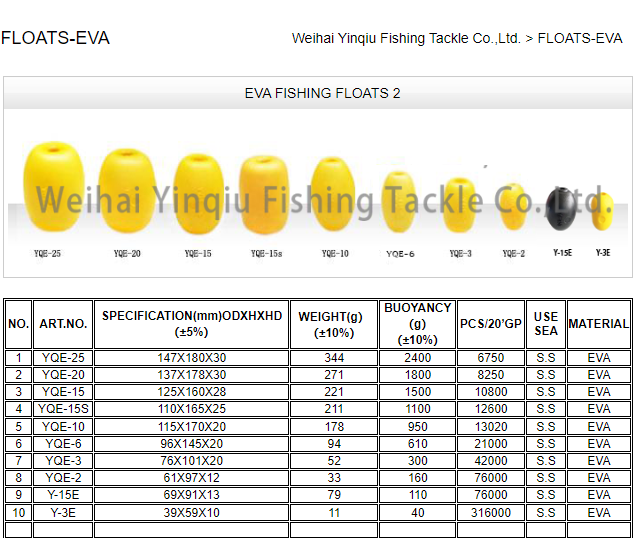Select the YQE-10 article number cell
Viewport: 637px width, 538px height.
tap(63, 427)
